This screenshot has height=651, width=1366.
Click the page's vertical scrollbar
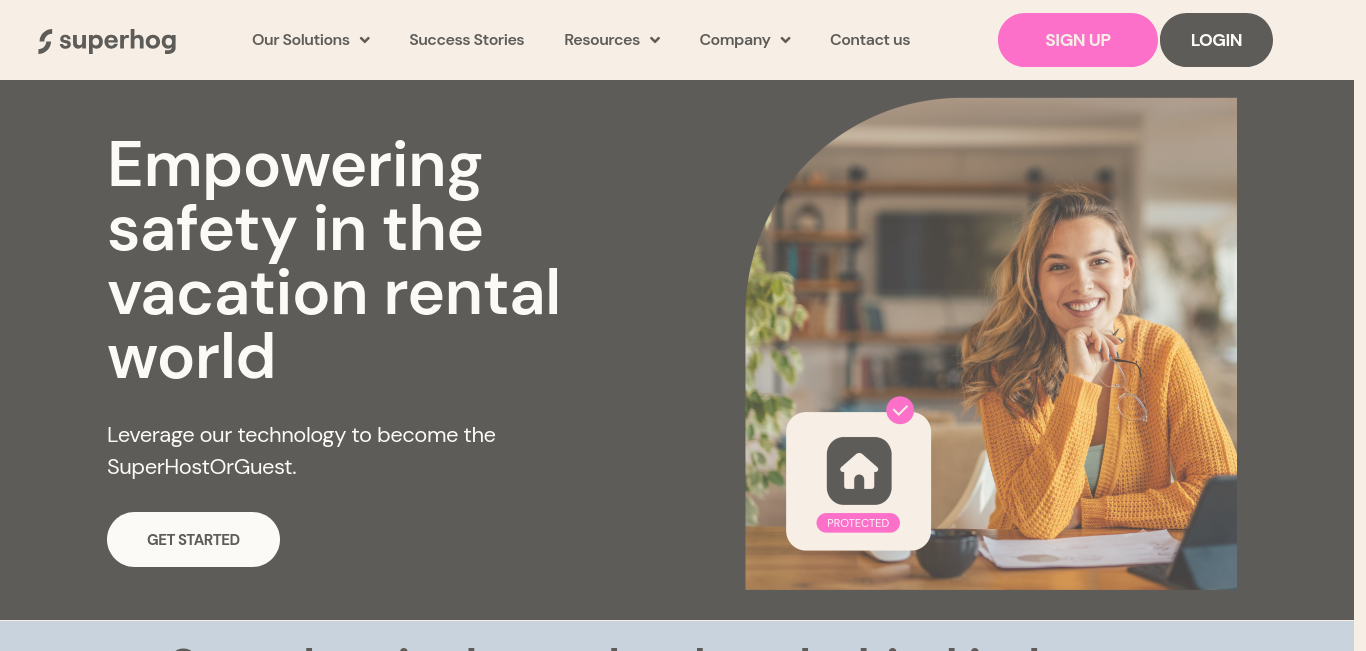click(x=1360, y=325)
